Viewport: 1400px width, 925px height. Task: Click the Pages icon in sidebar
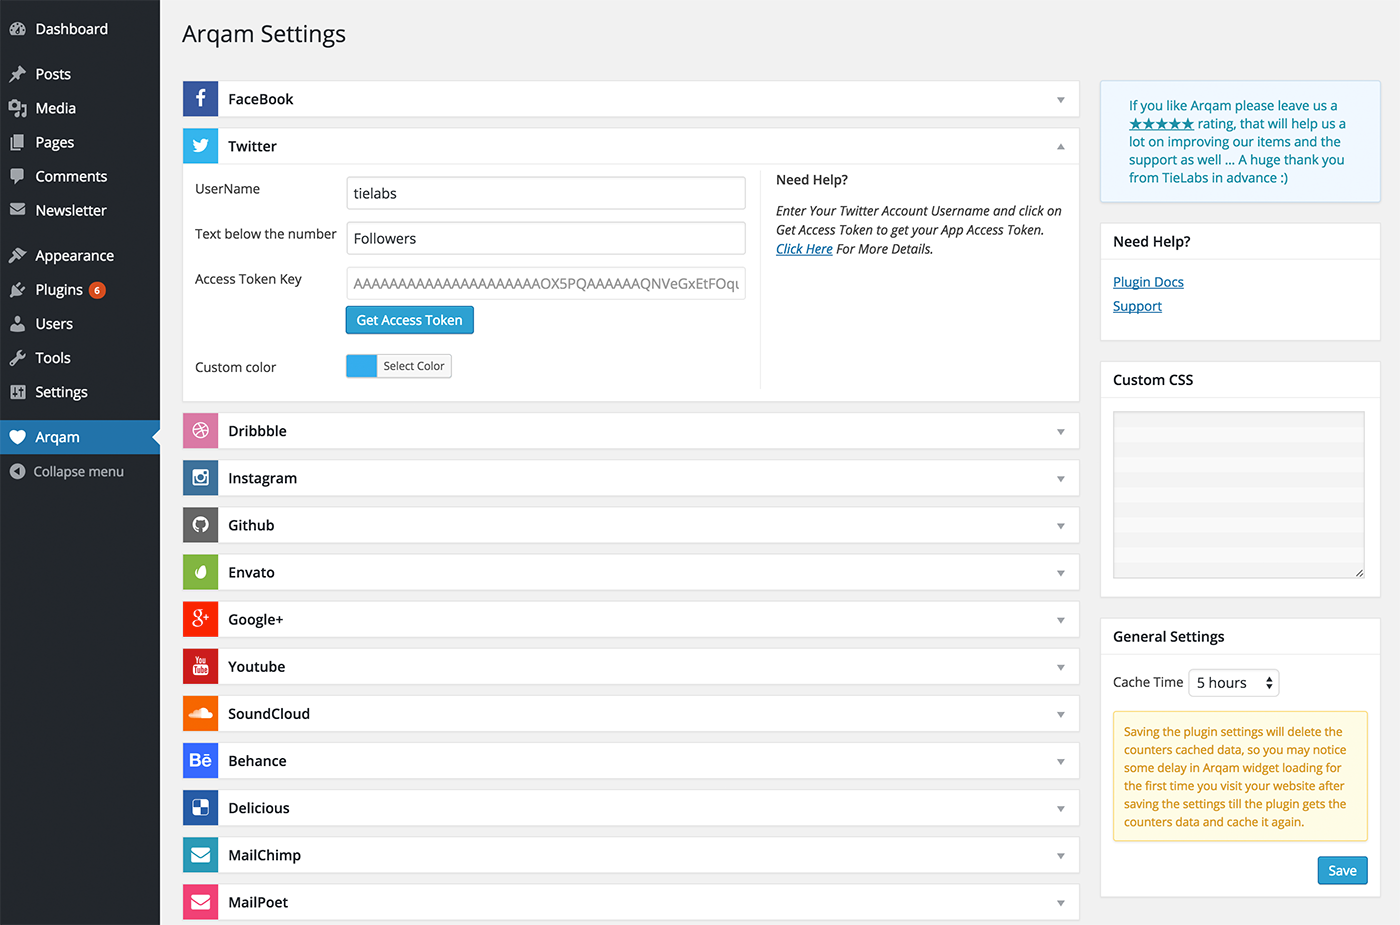(x=17, y=142)
